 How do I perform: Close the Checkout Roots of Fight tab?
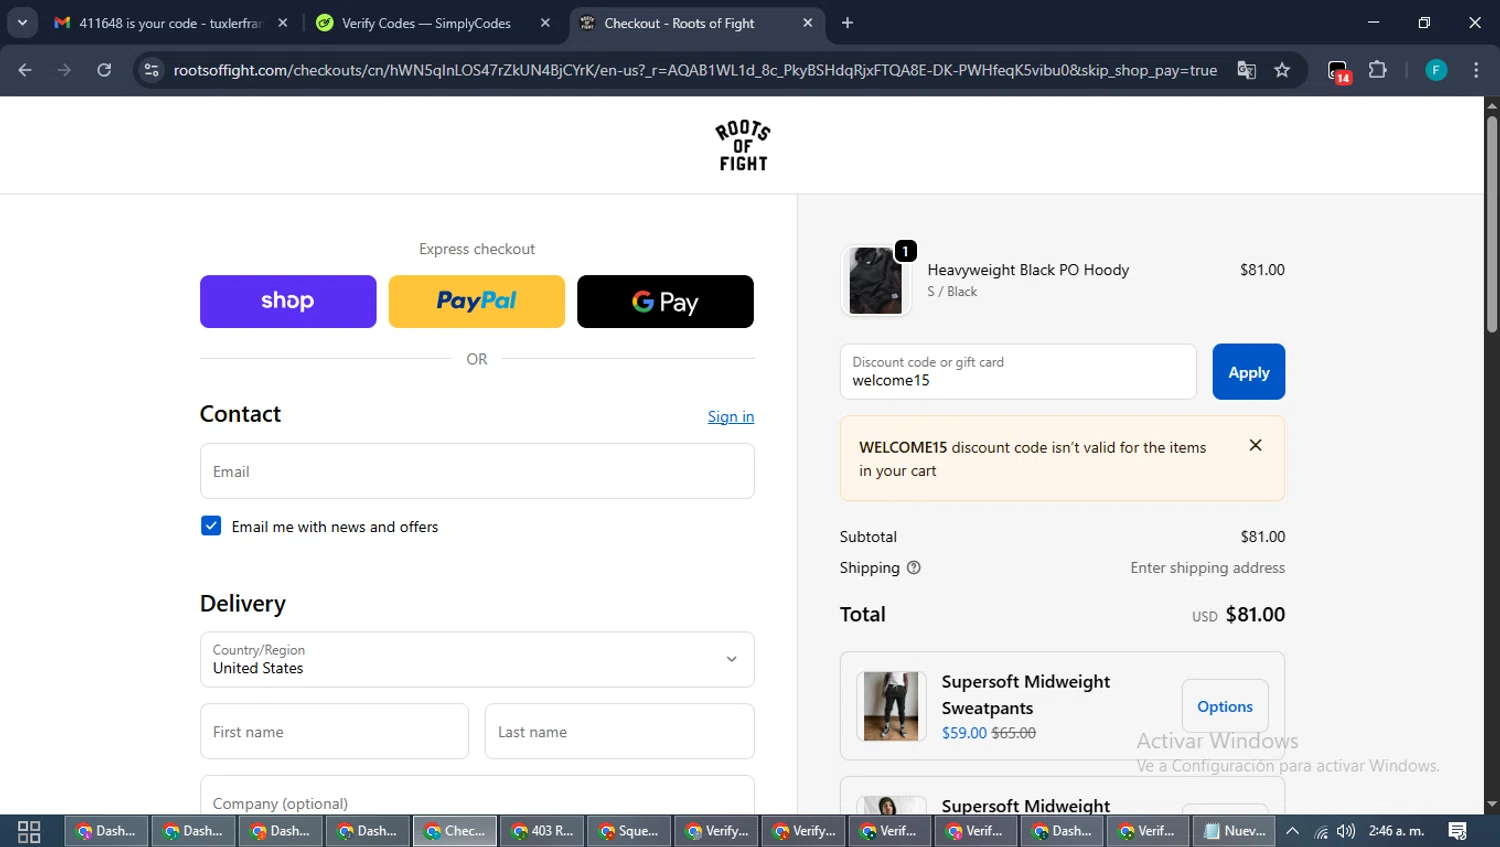[x=807, y=22]
